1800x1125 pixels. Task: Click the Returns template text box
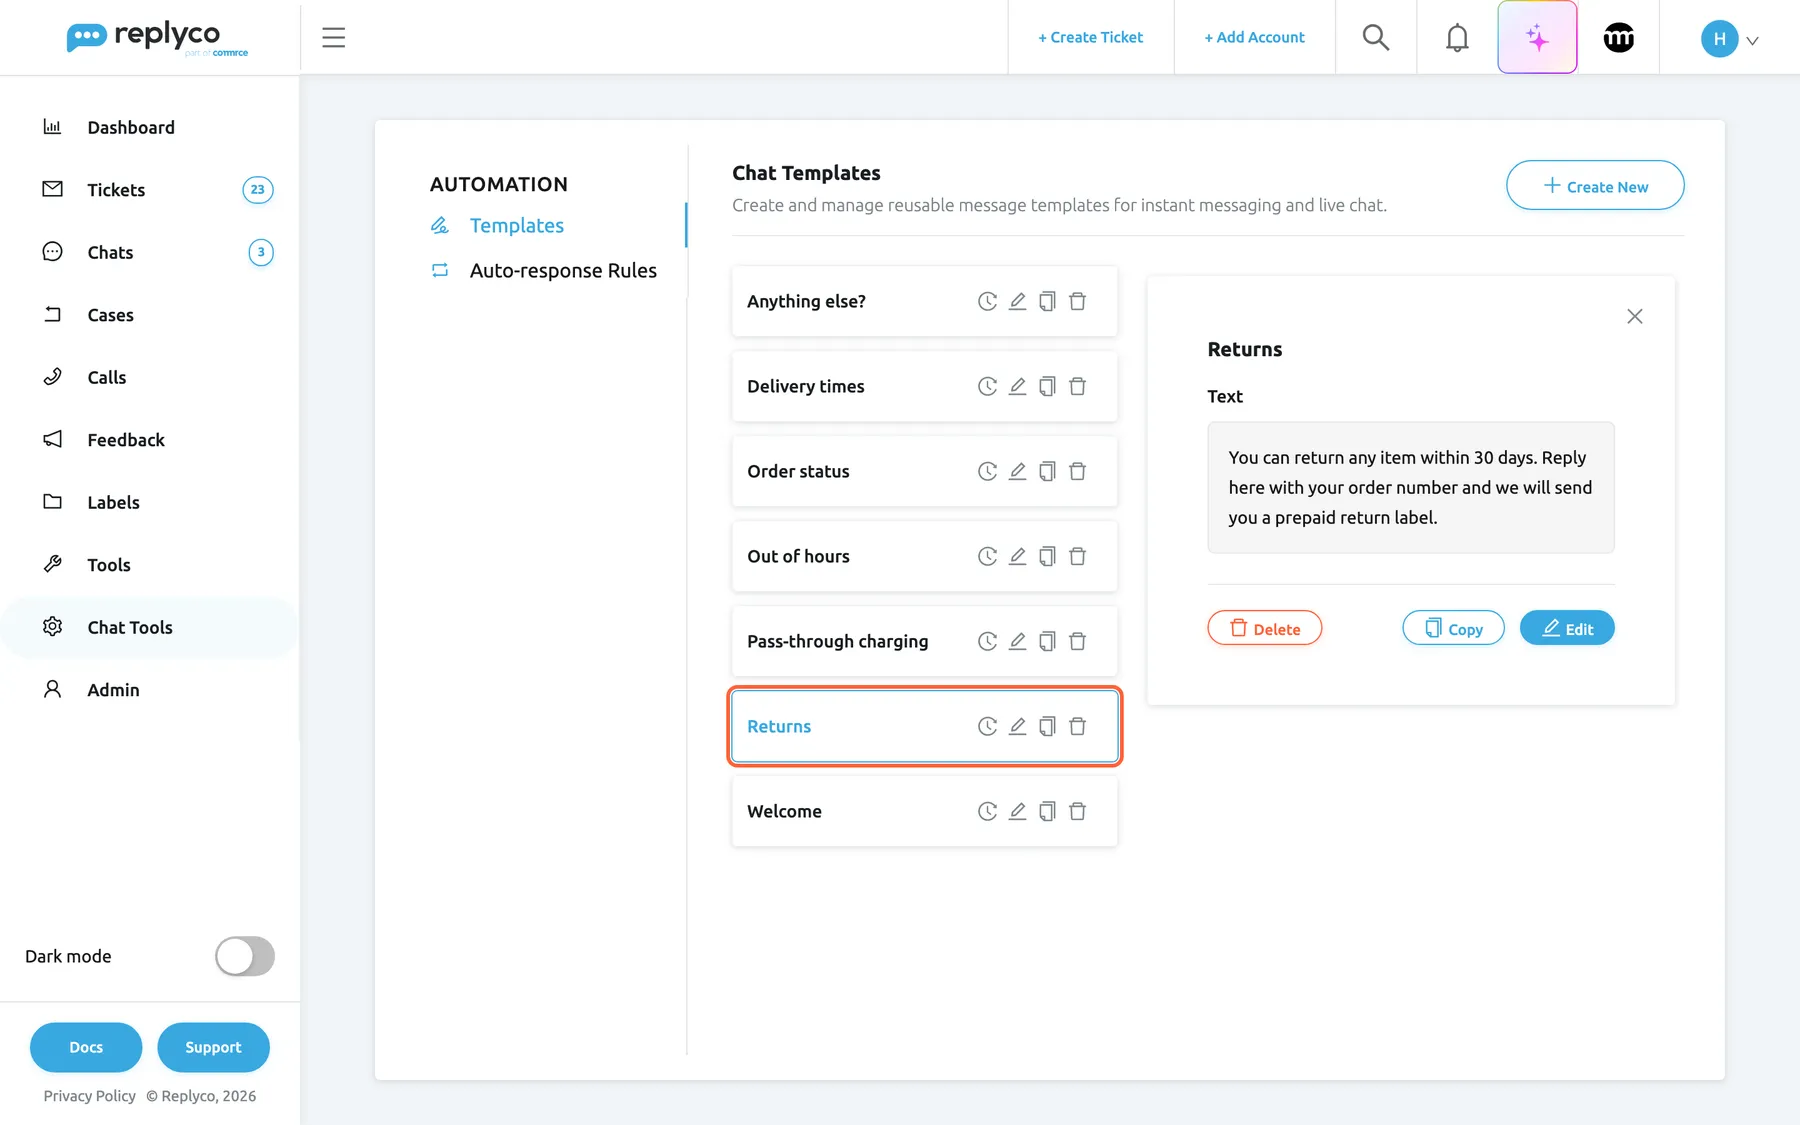tap(1410, 487)
